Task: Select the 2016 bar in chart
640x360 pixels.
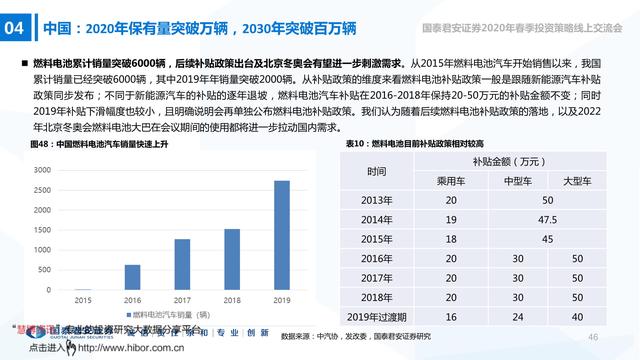Action: pyautogui.click(x=132, y=277)
